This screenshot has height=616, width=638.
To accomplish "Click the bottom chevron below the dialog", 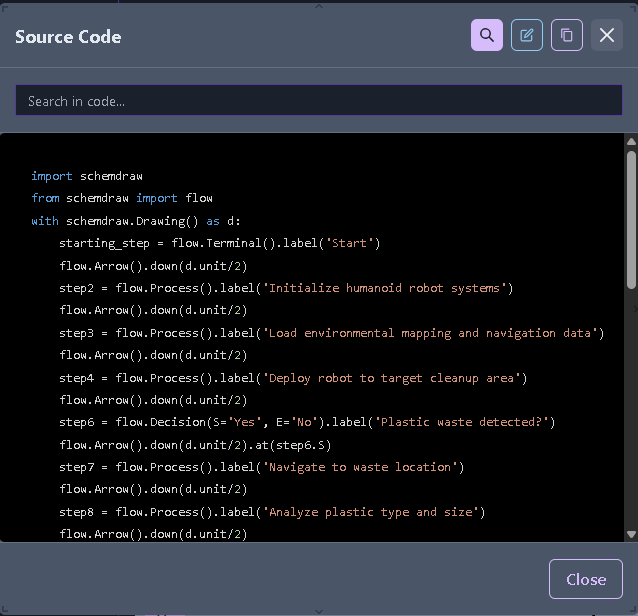I will 319,611.
